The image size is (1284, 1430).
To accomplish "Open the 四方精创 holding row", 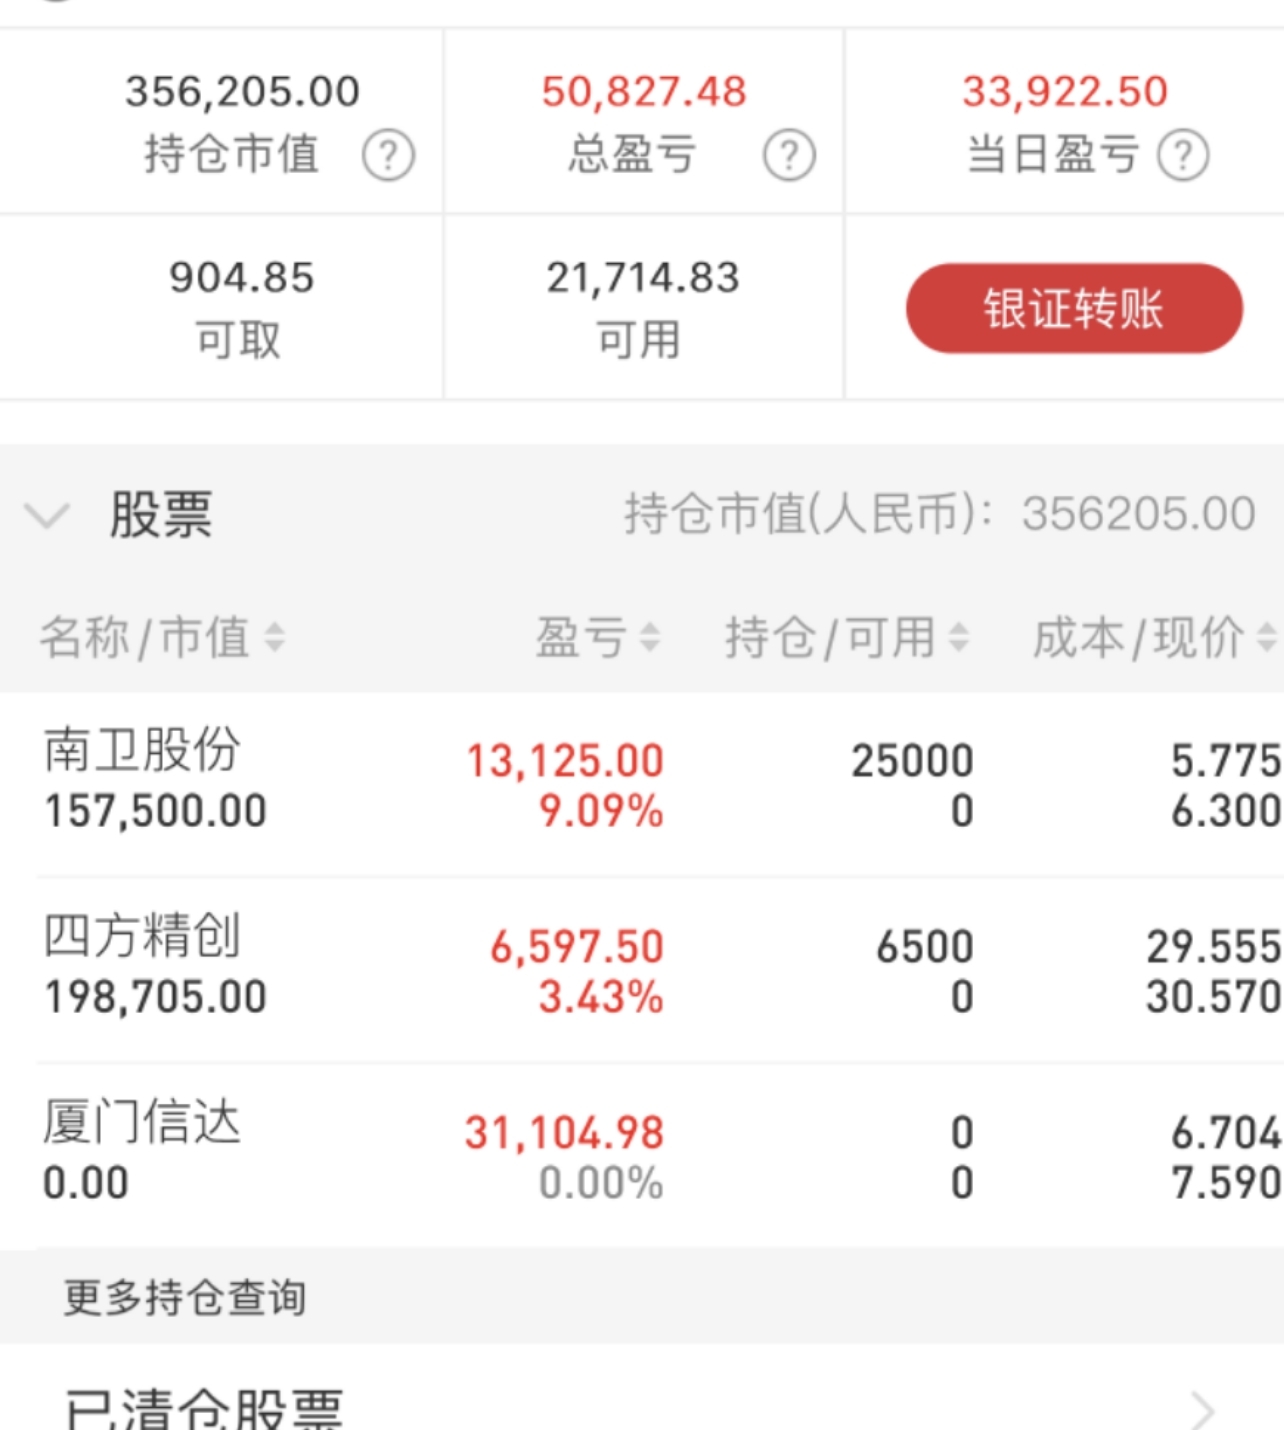I will click(642, 970).
